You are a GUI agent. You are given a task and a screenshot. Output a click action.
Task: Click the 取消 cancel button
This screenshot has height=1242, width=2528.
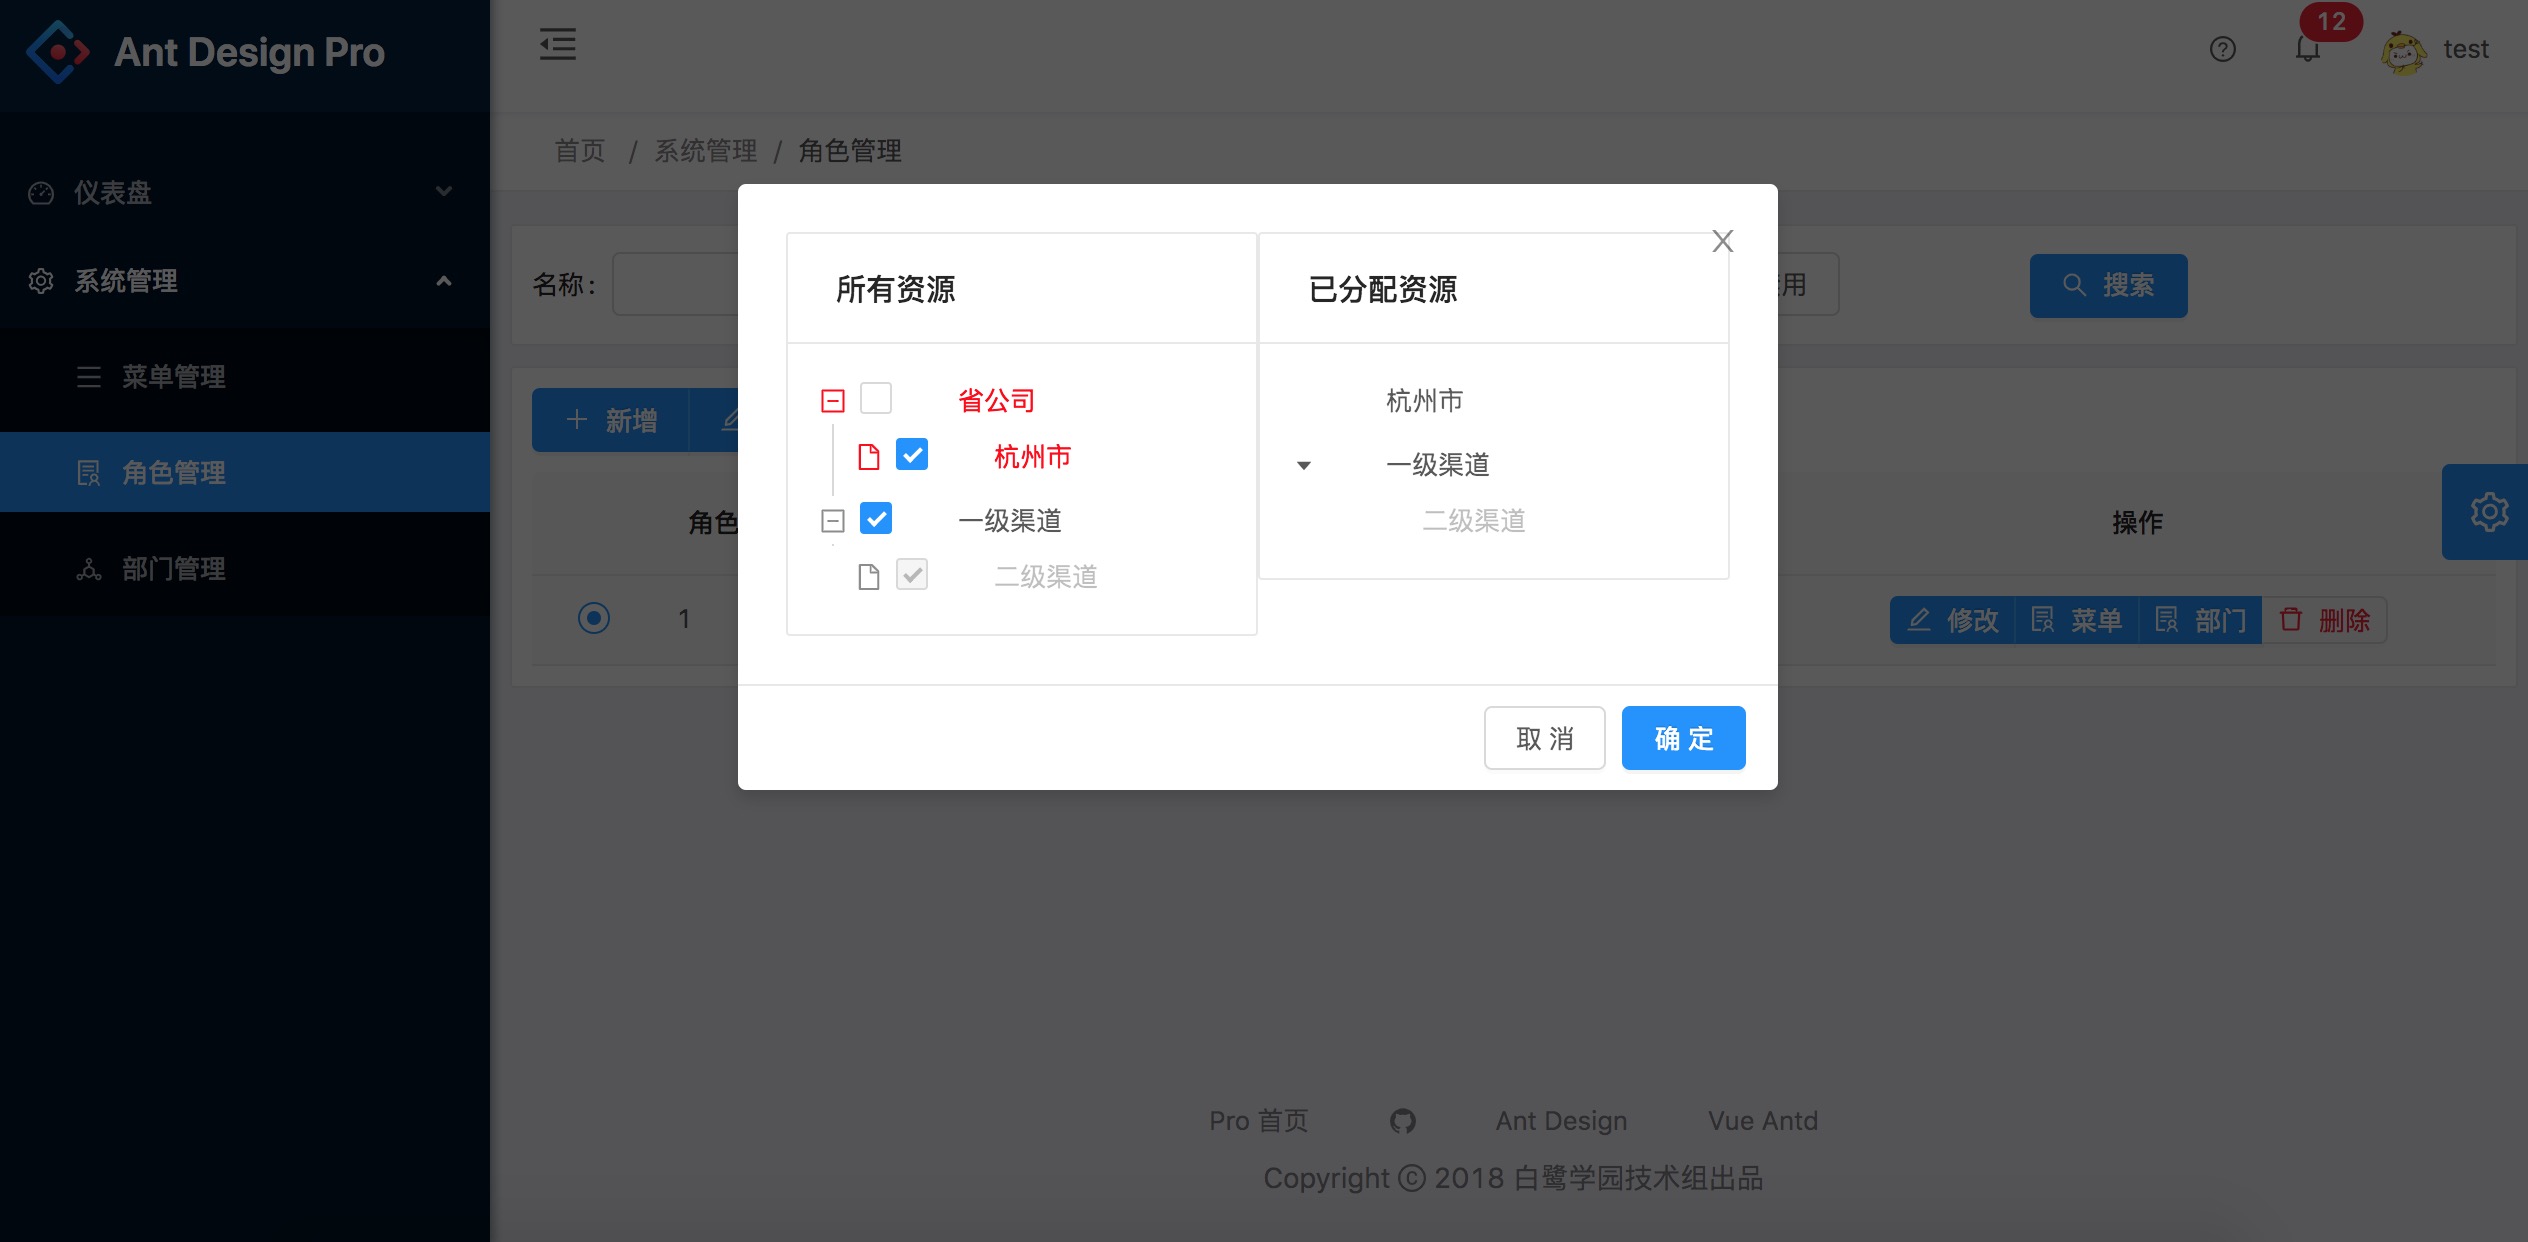tap(1544, 738)
